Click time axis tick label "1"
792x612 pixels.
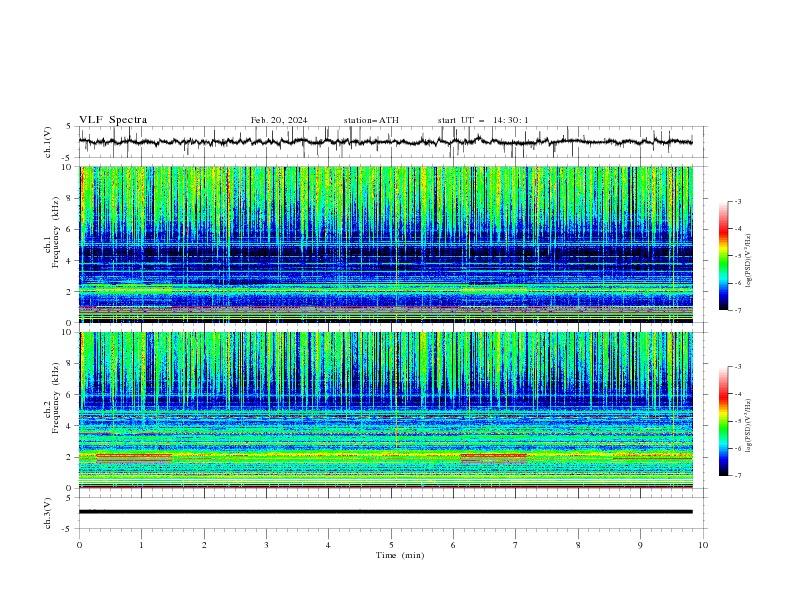(x=141, y=545)
